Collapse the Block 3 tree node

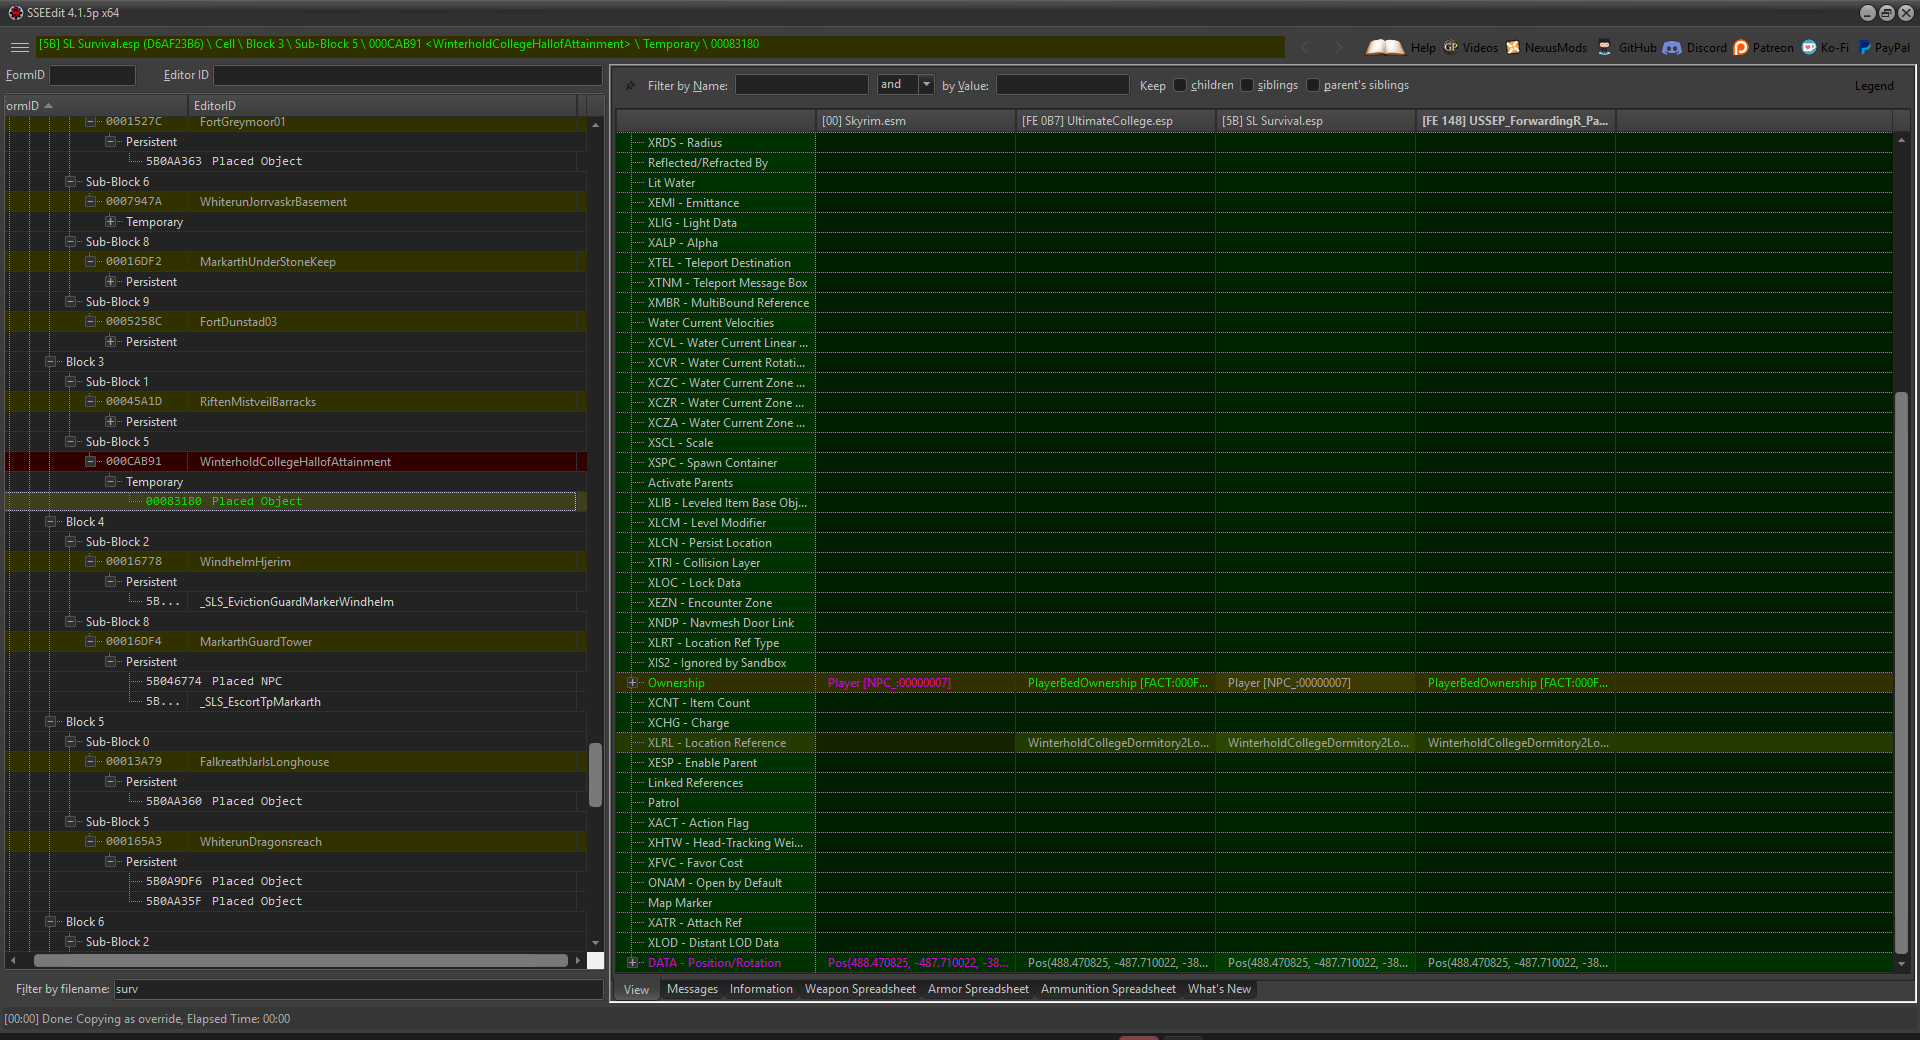[51, 362]
